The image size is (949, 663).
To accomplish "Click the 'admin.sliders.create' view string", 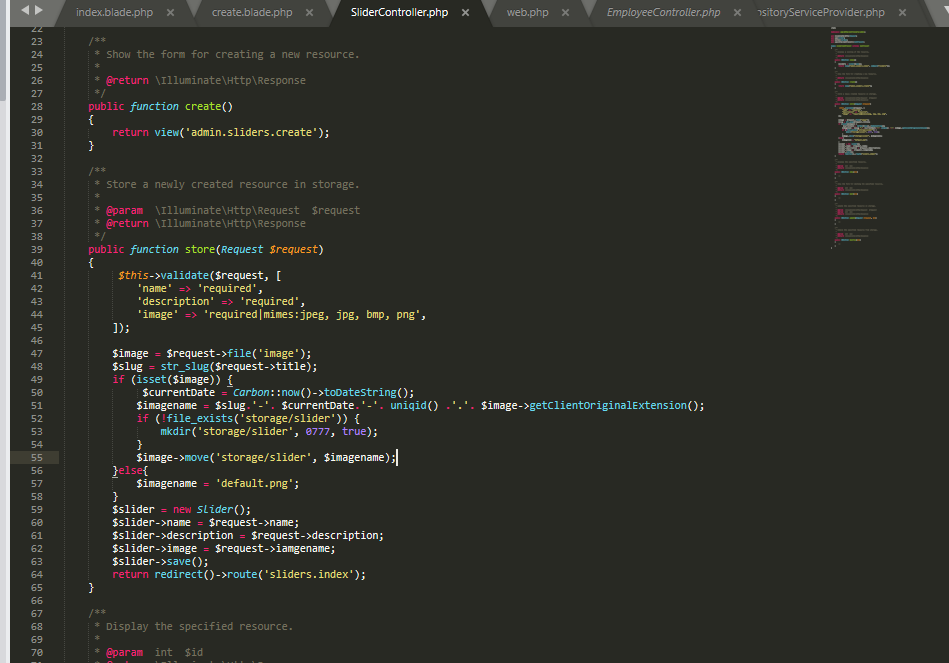I will (250, 131).
